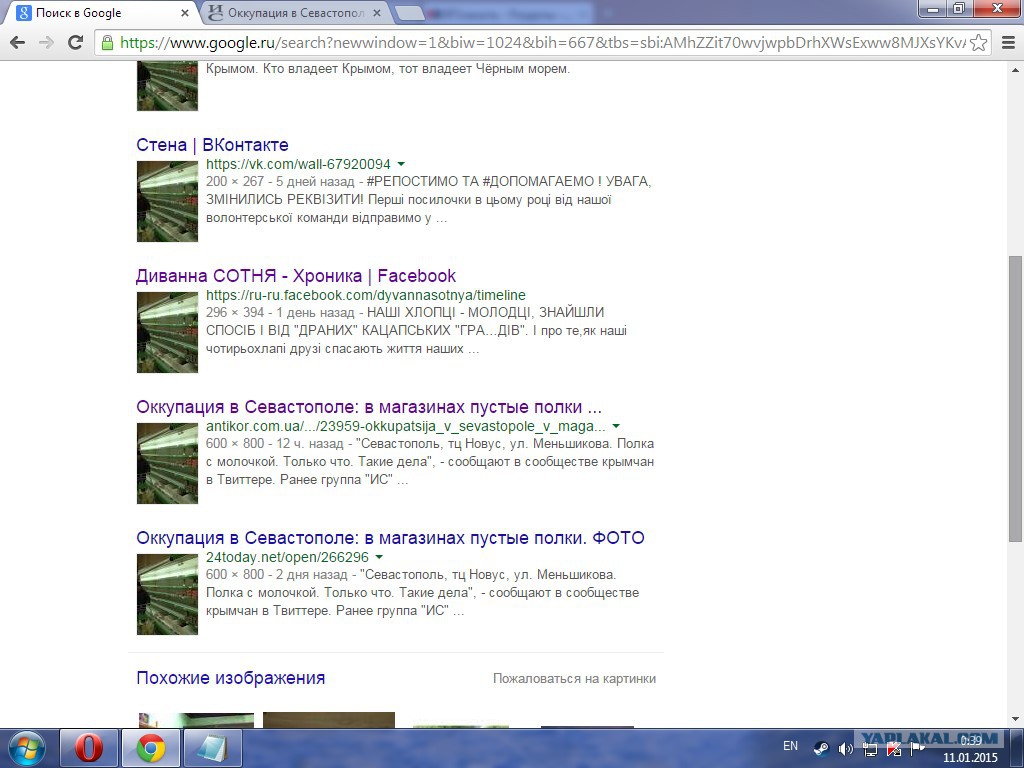This screenshot has width=1024, height=768.
Task: Expand the dropdown arrow next to 24today.net/open/266296
Action: 379,557
